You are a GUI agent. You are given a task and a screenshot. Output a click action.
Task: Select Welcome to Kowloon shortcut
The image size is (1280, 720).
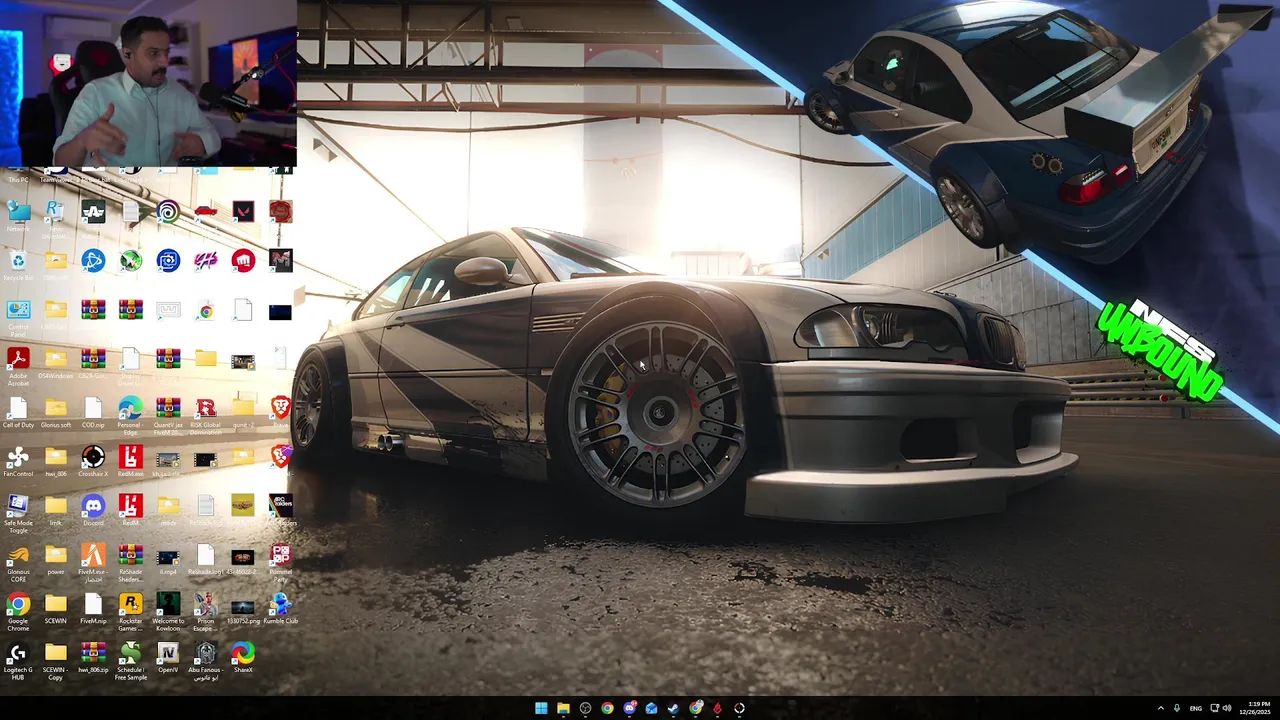pyautogui.click(x=168, y=610)
